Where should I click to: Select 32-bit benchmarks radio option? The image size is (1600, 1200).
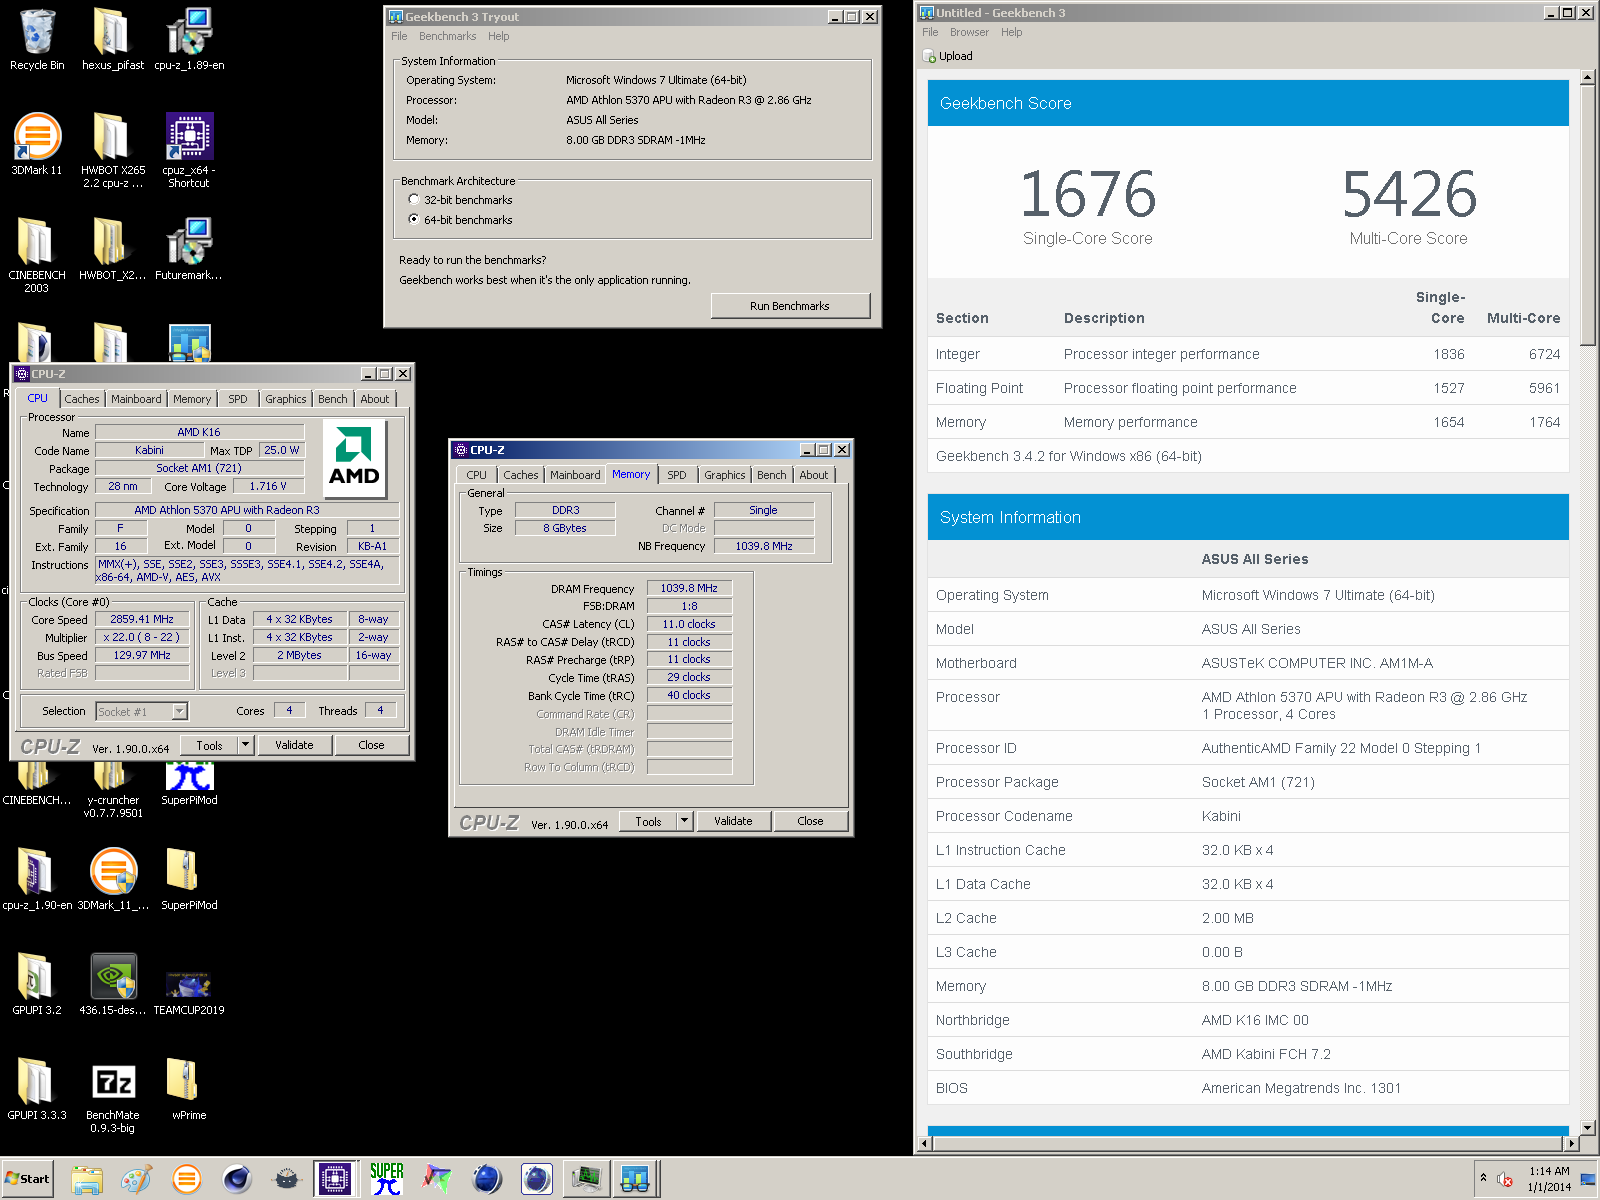click(414, 200)
